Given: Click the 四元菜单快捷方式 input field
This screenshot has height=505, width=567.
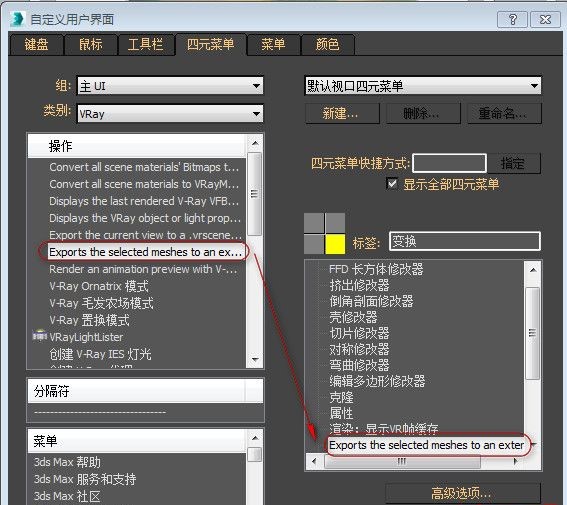Looking at the screenshot, I should click(x=449, y=163).
